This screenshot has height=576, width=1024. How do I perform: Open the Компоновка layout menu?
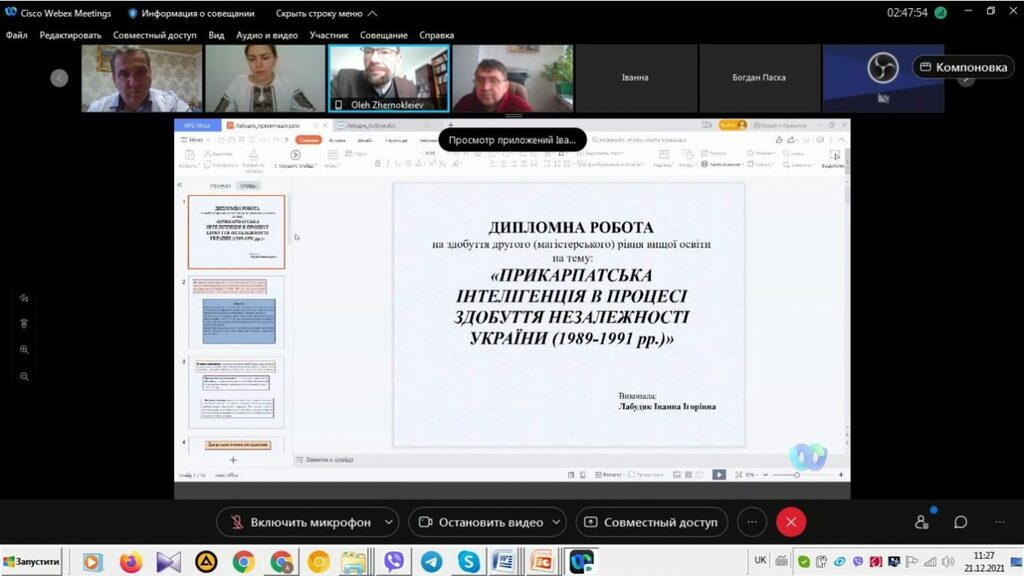(964, 67)
